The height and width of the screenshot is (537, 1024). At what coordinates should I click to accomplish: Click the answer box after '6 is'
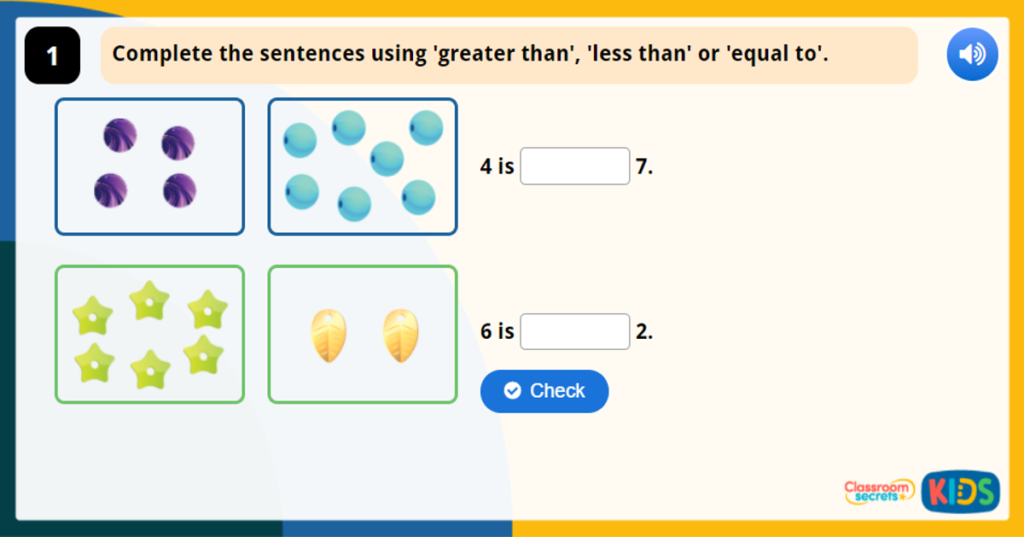(575, 332)
